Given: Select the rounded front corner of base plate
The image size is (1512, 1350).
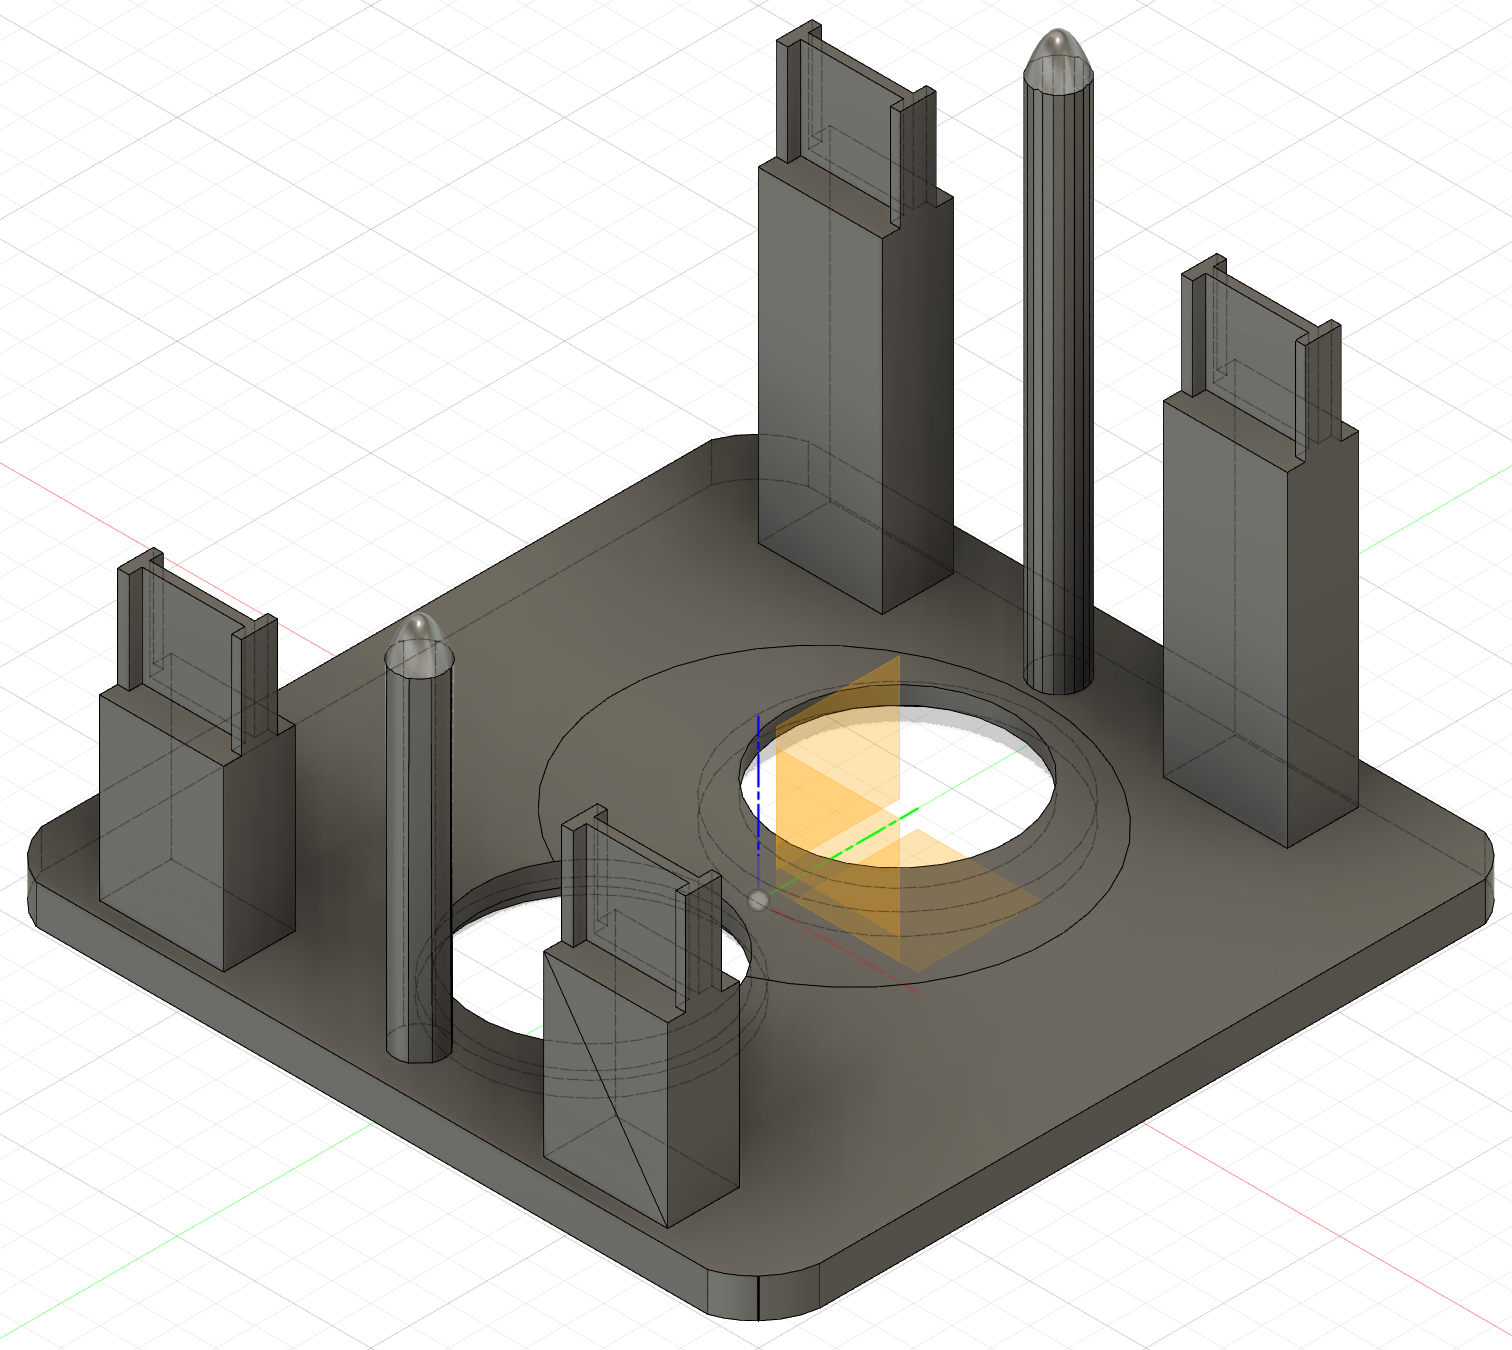Looking at the screenshot, I should pyautogui.click(x=765, y=1295).
